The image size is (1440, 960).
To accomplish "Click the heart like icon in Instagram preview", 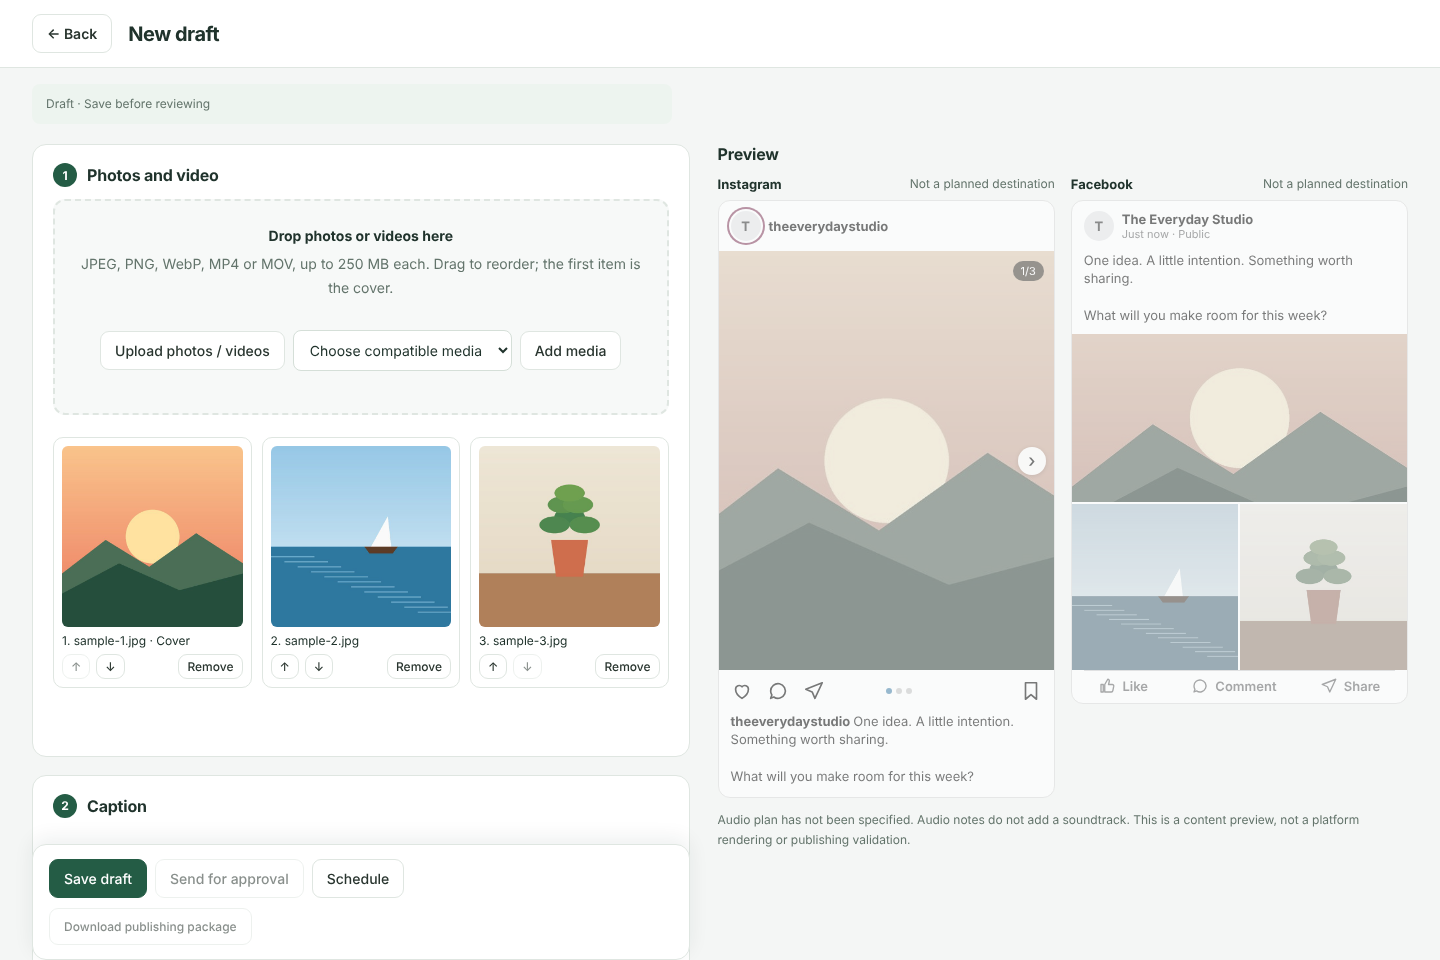I will point(742,691).
